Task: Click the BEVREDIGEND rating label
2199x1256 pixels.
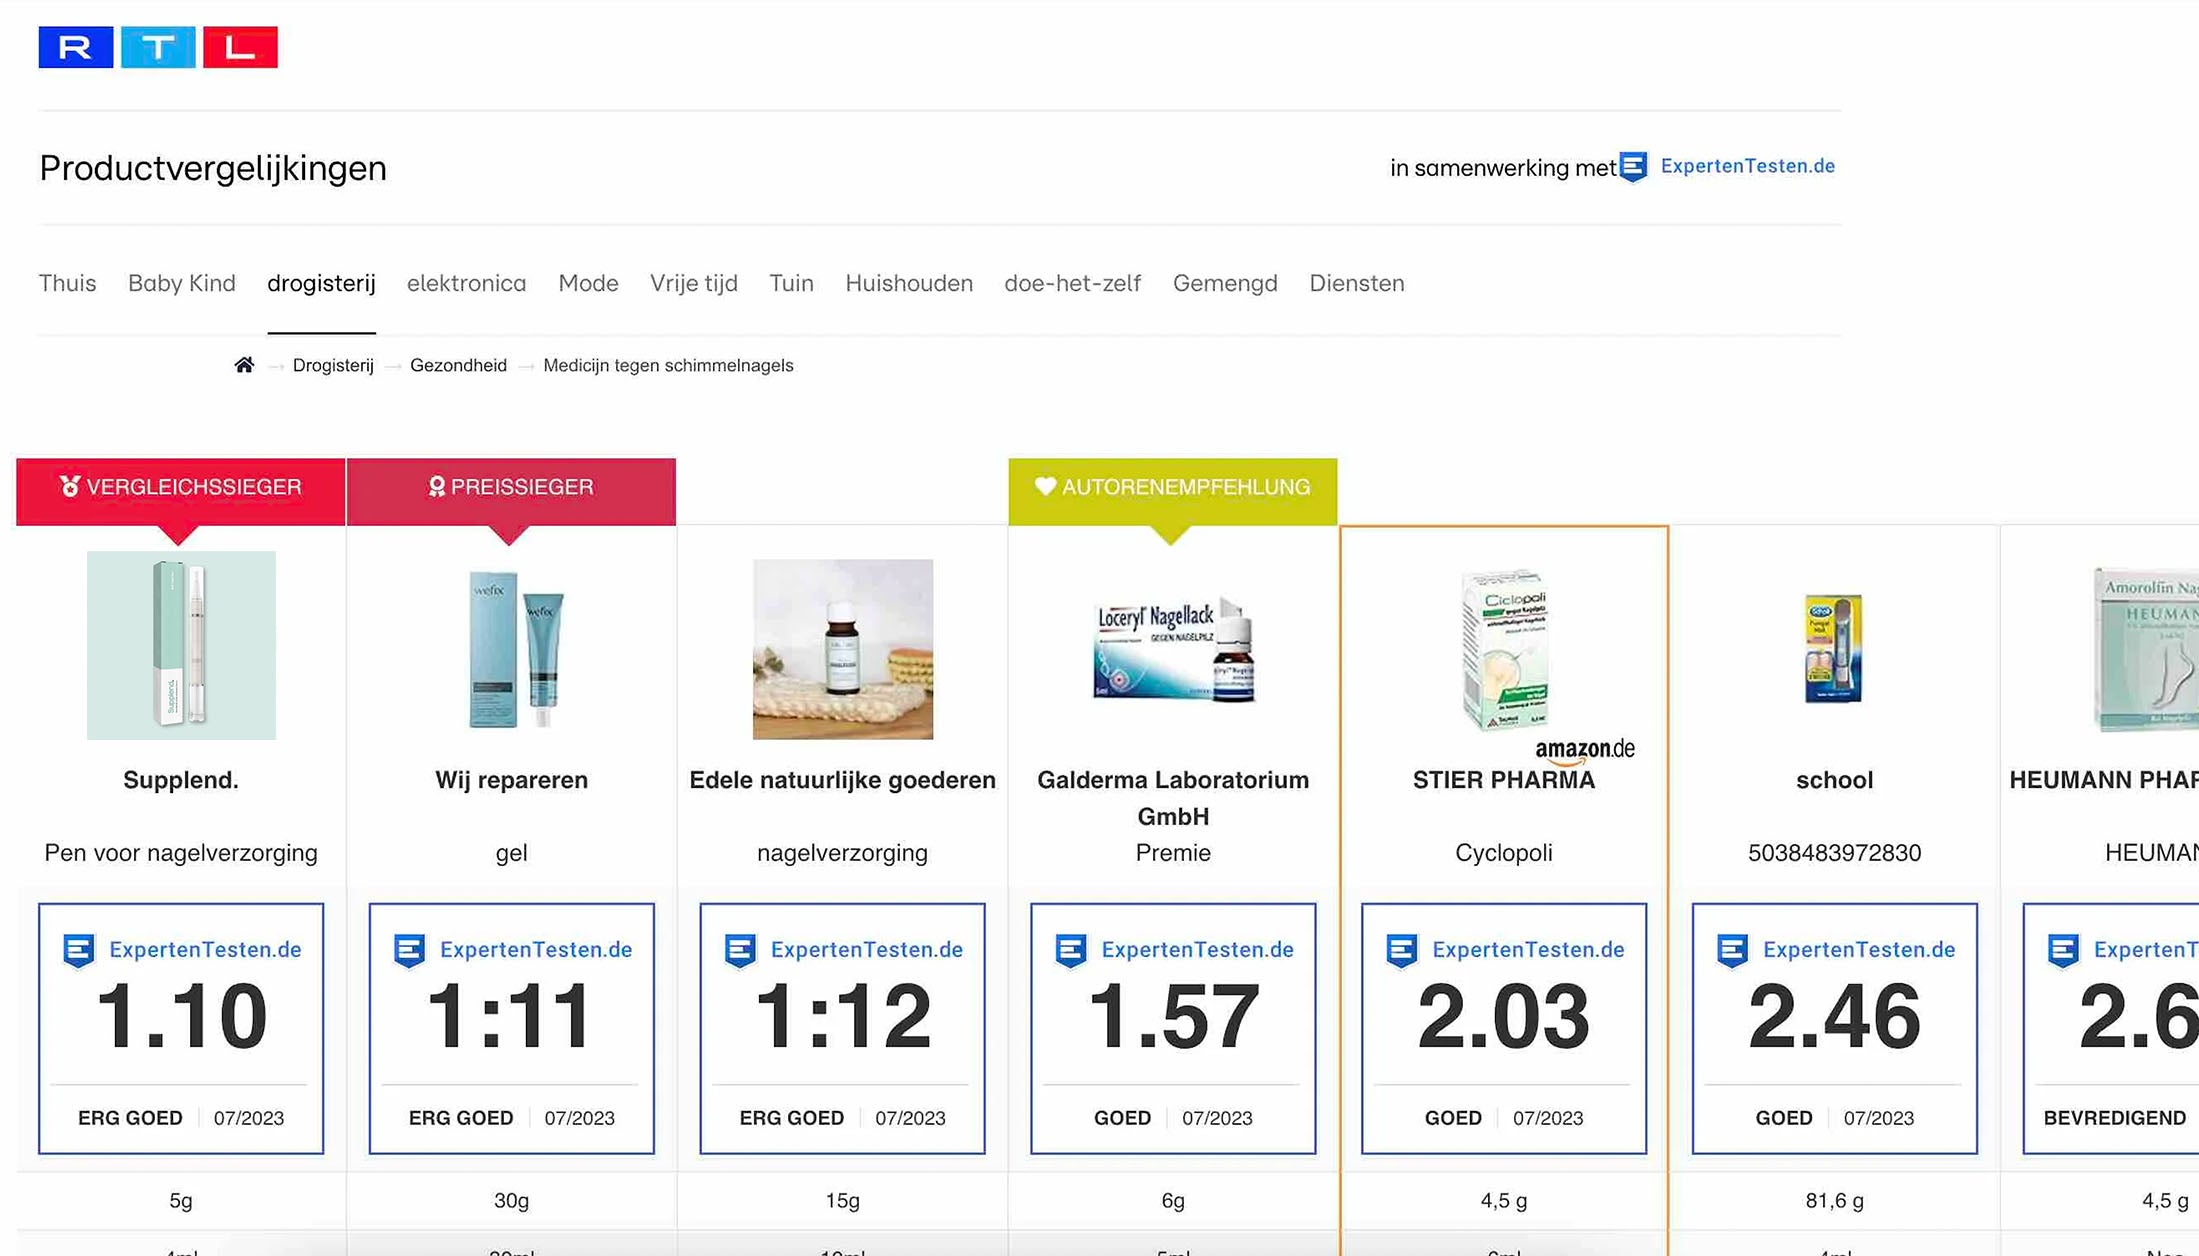Action: coord(2114,1118)
